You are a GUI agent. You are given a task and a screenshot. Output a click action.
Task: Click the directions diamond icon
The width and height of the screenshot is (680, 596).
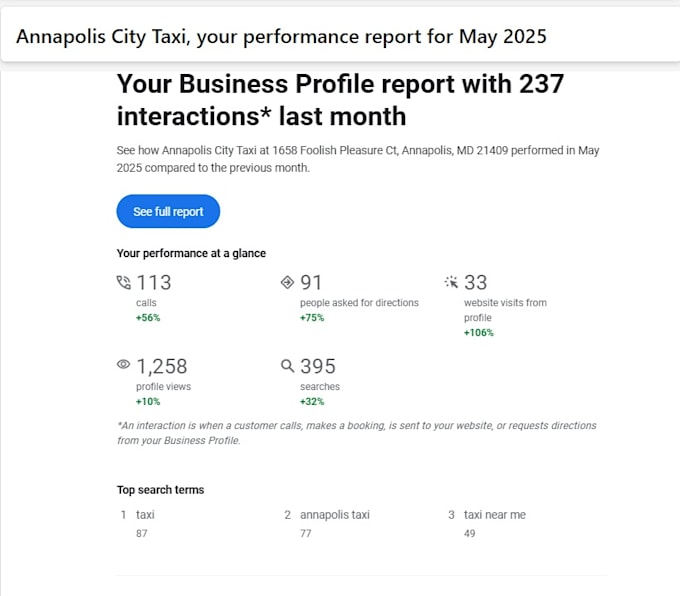pyautogui.click(x=287, y=282)
